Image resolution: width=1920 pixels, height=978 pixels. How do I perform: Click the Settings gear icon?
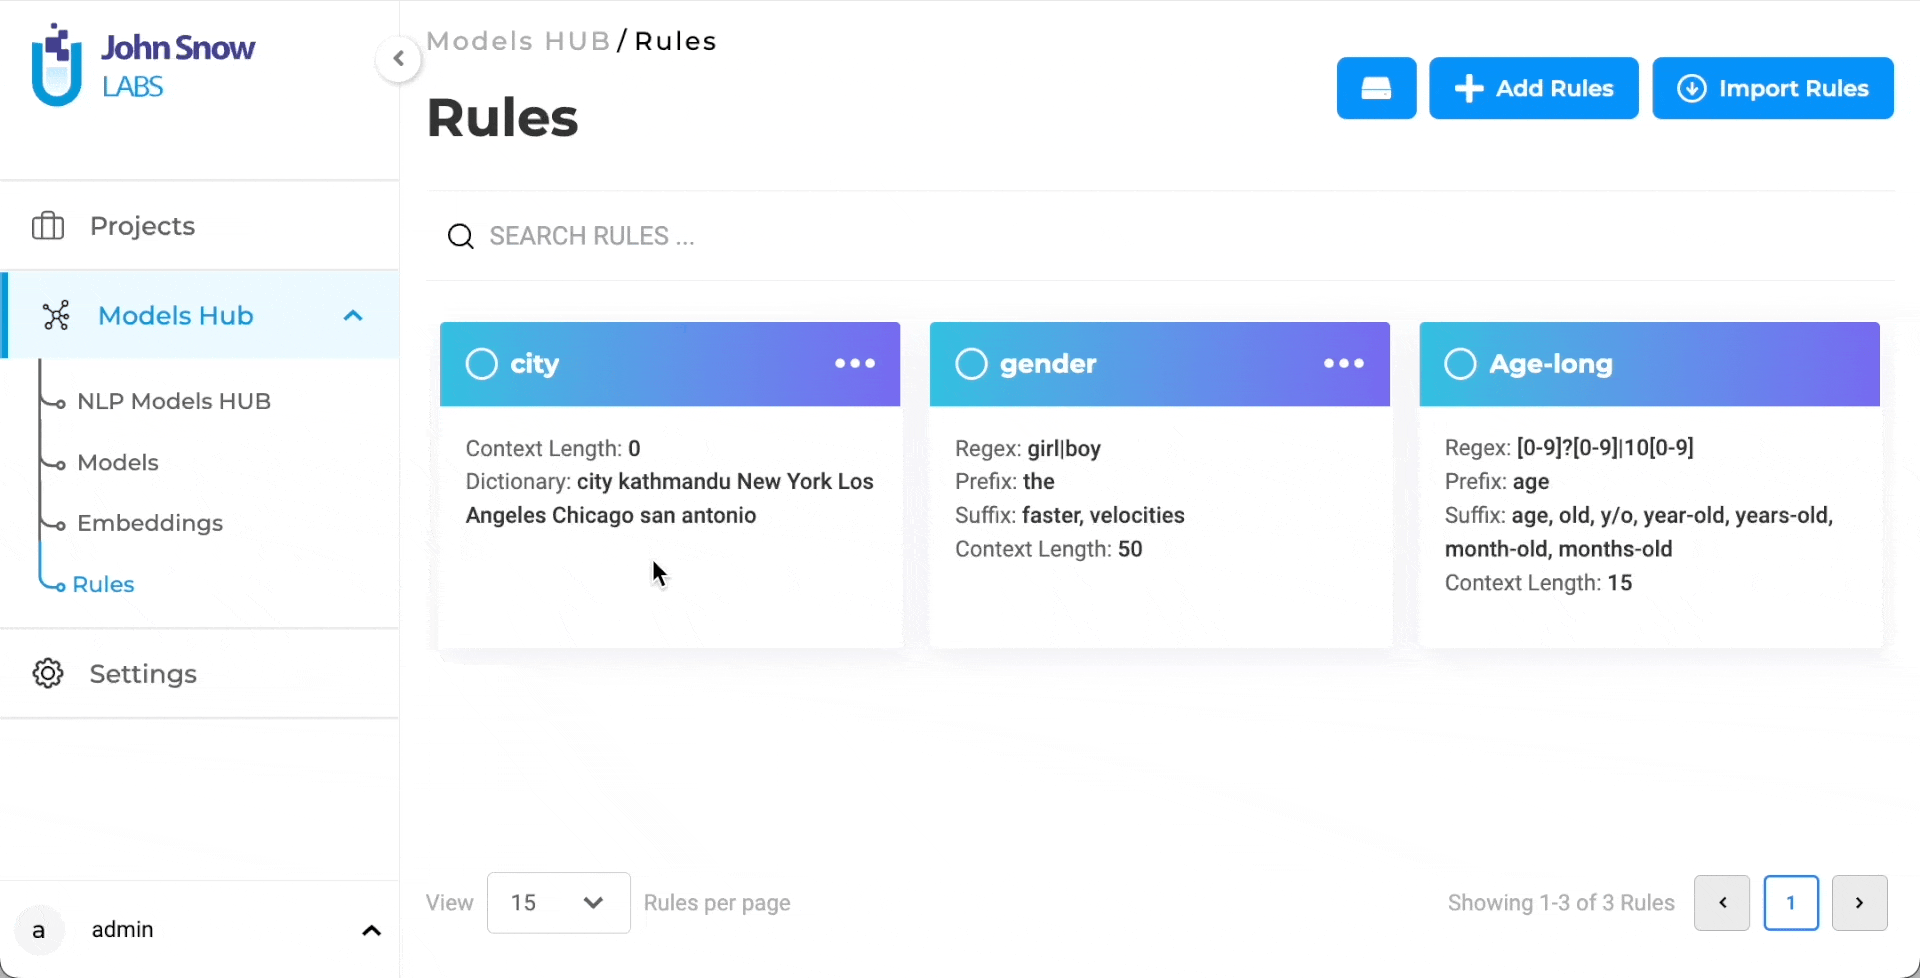click(x=48, y=674)
